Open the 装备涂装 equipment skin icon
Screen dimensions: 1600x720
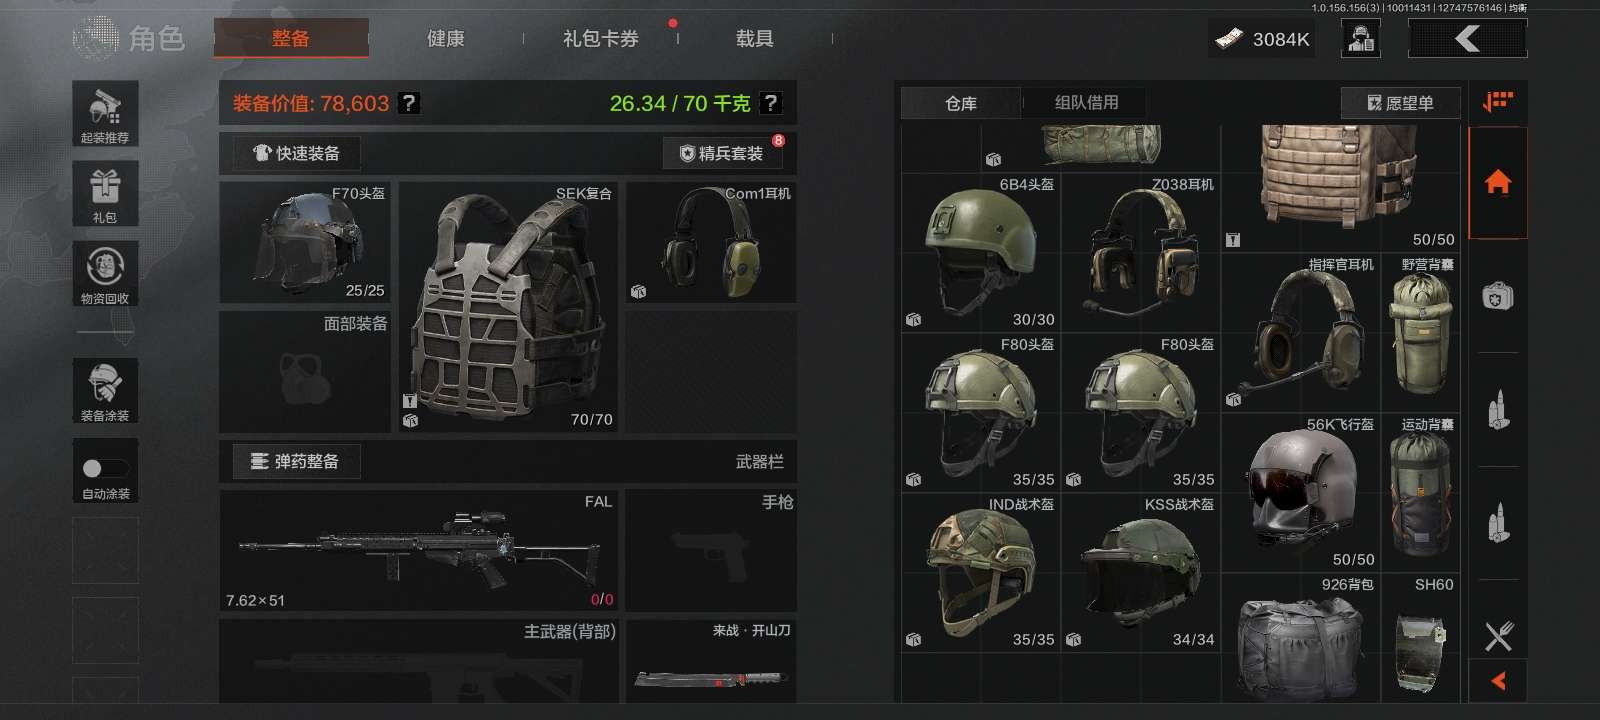(x=105, y=391)
